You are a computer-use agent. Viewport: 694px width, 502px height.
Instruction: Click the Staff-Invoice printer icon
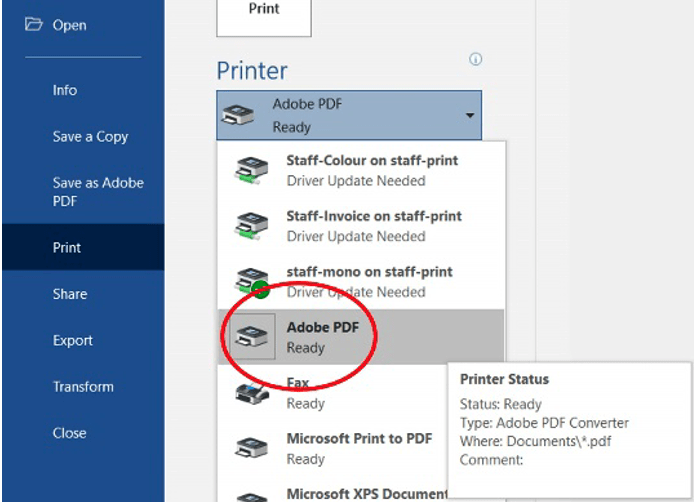251,226
